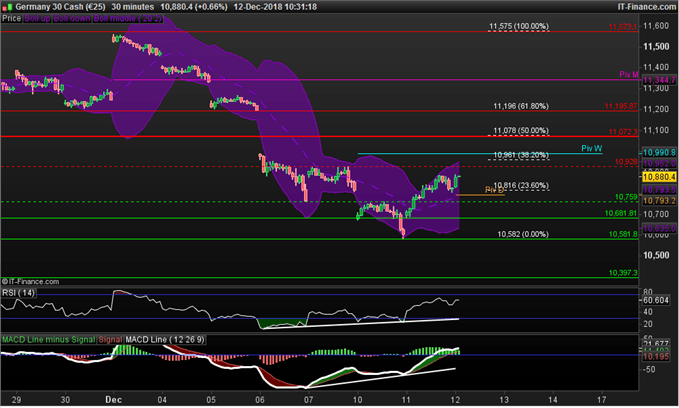The height and width of the screenshot is (408, 679).
Task: Click the Germany 30 Cash (€25) title
Action: pyautogui.click(x=60, y=7)
